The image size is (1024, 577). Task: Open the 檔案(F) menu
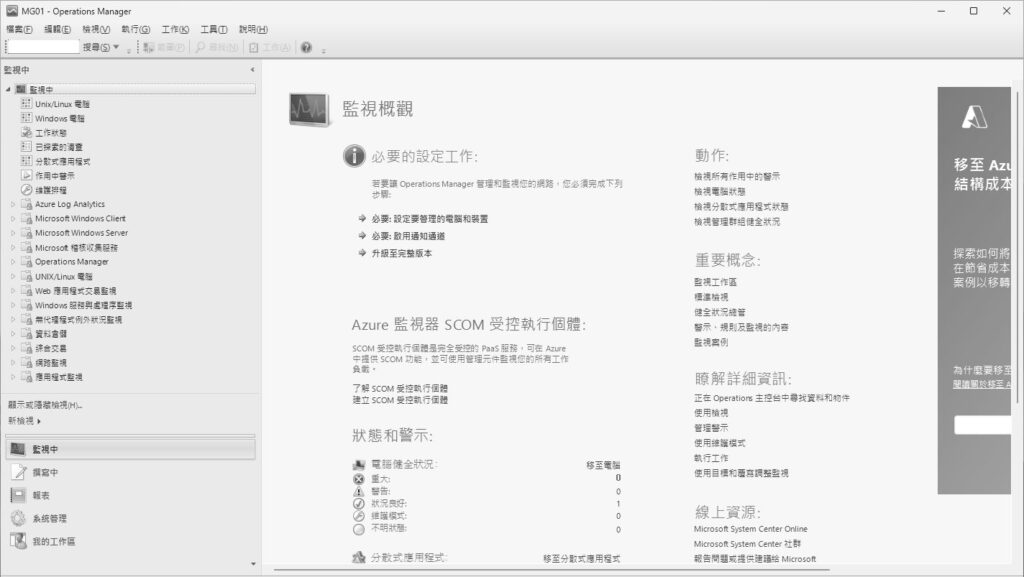[19, 29]
